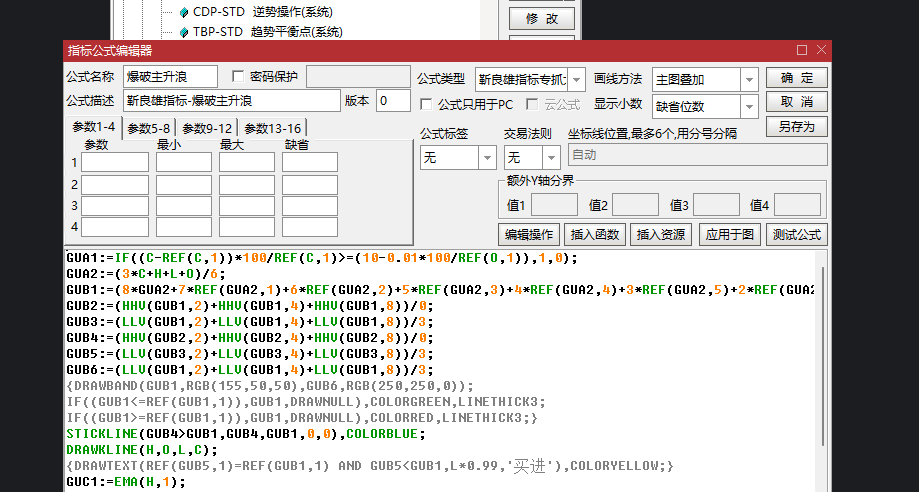Click the CDP-STD diamond icon
This screenshot has width=919, height=492.
[x=183, y=12]
